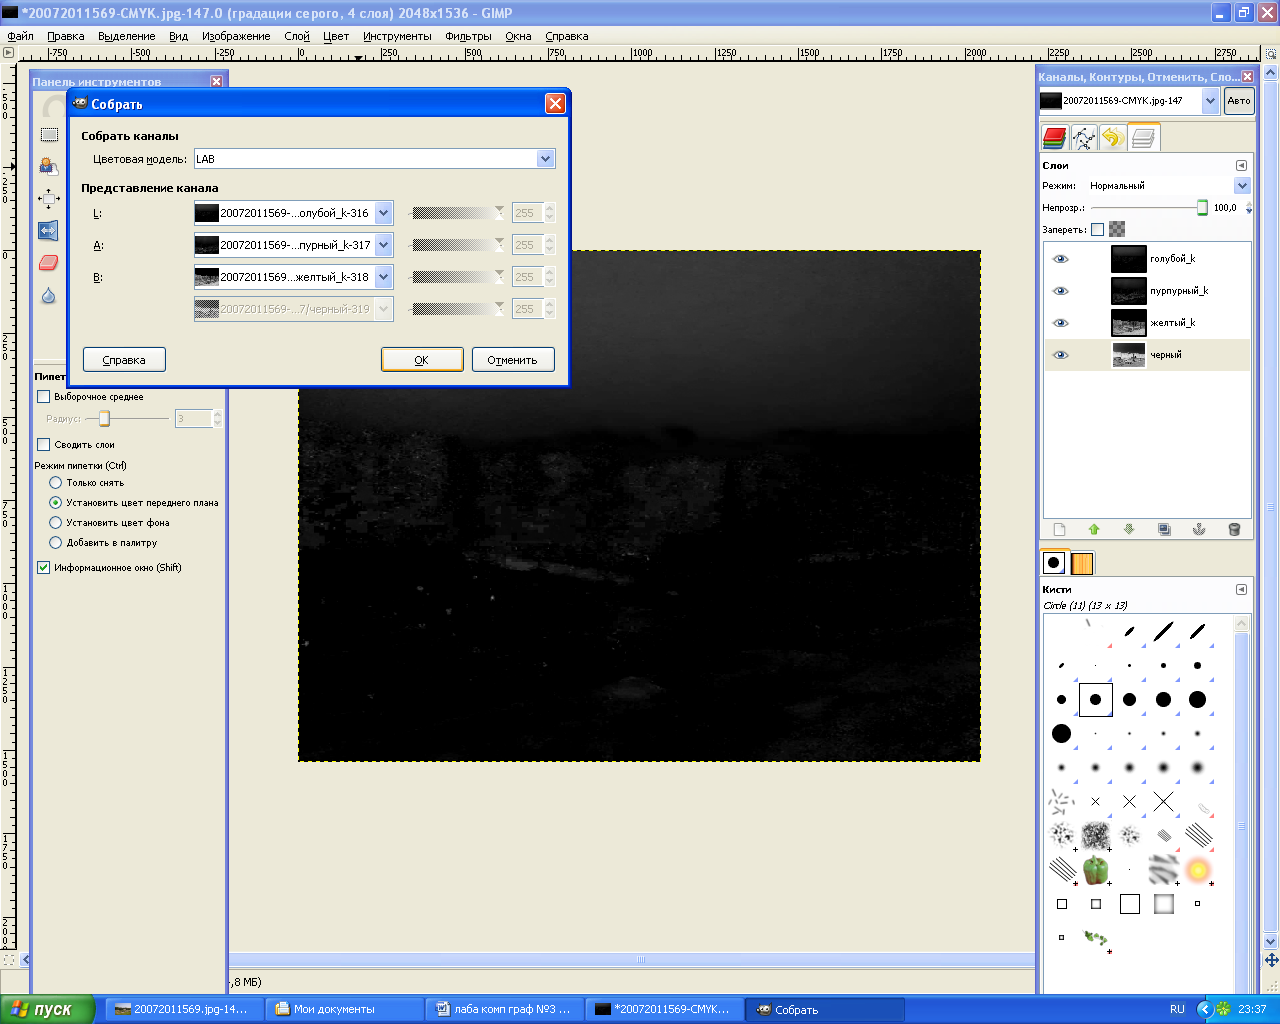Lower layer with down arrow icon

pos(1129,529)
